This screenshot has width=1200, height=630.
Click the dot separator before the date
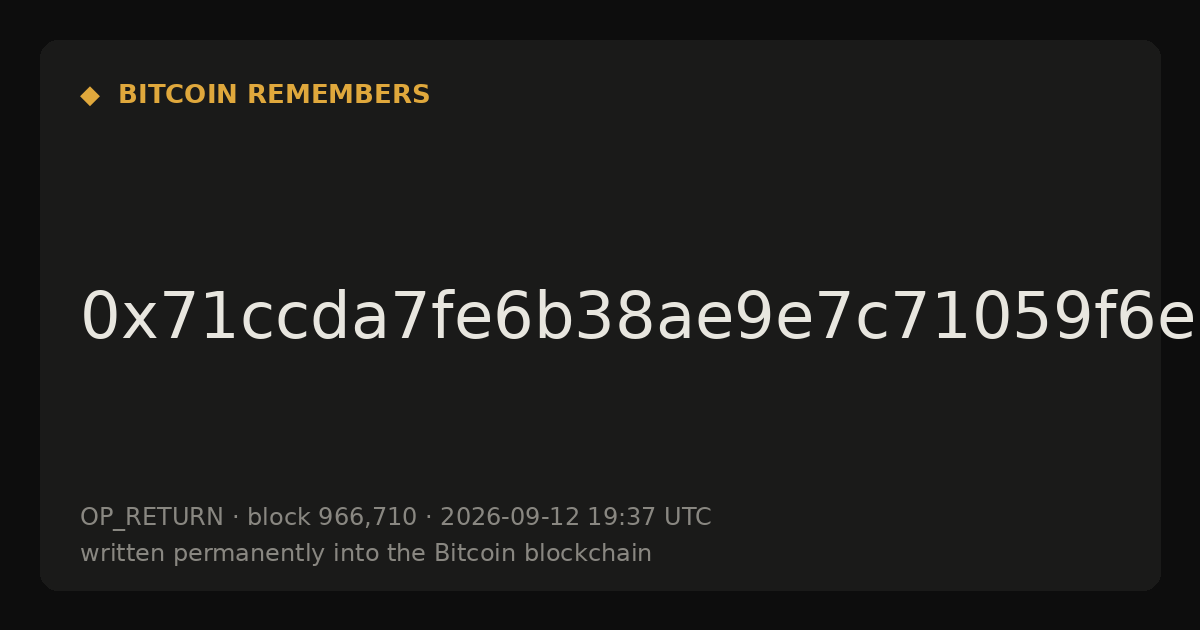click(428, 518)
